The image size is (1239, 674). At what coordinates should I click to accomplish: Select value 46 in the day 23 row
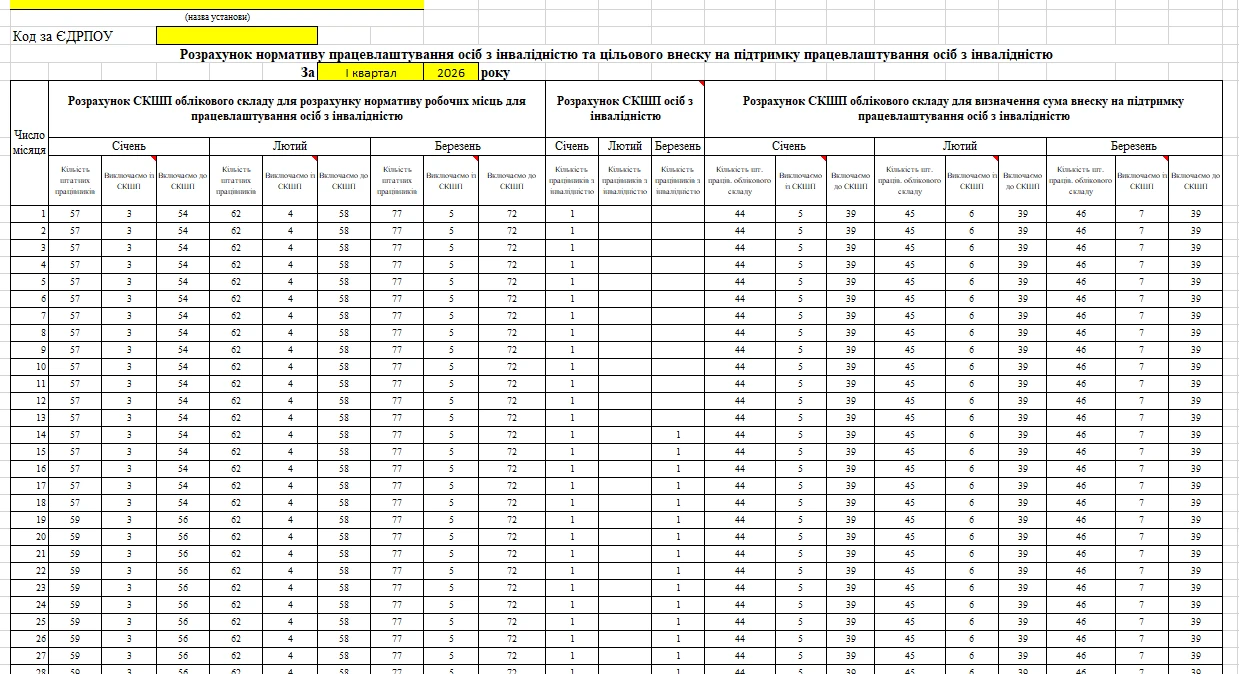(1081, 588)
